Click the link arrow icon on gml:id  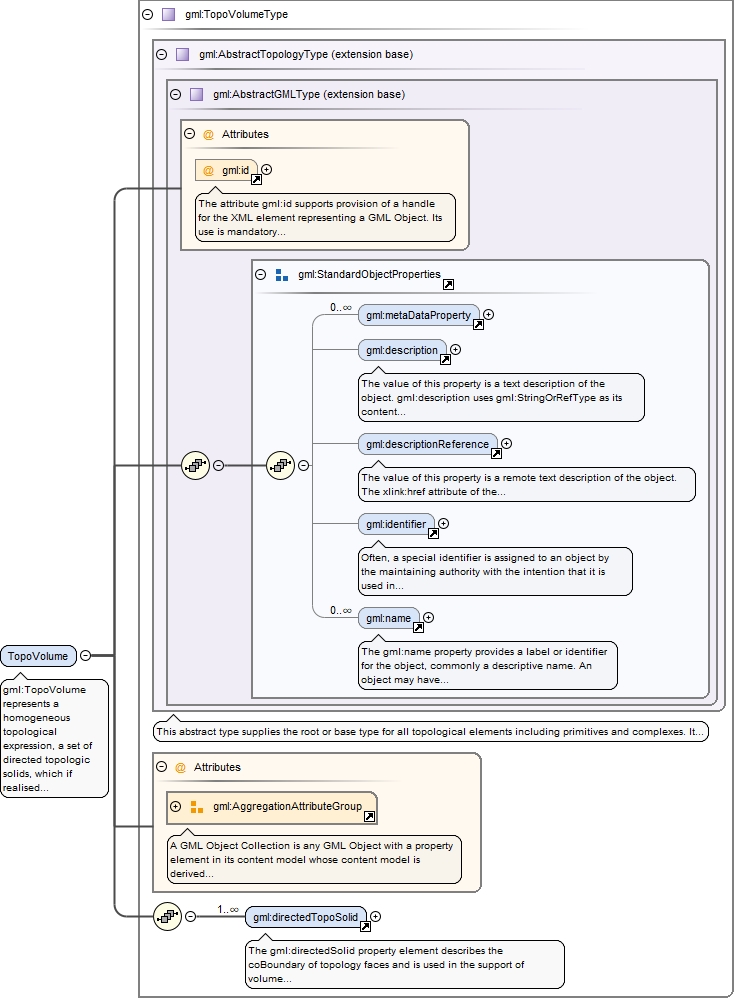coord(256,179)
